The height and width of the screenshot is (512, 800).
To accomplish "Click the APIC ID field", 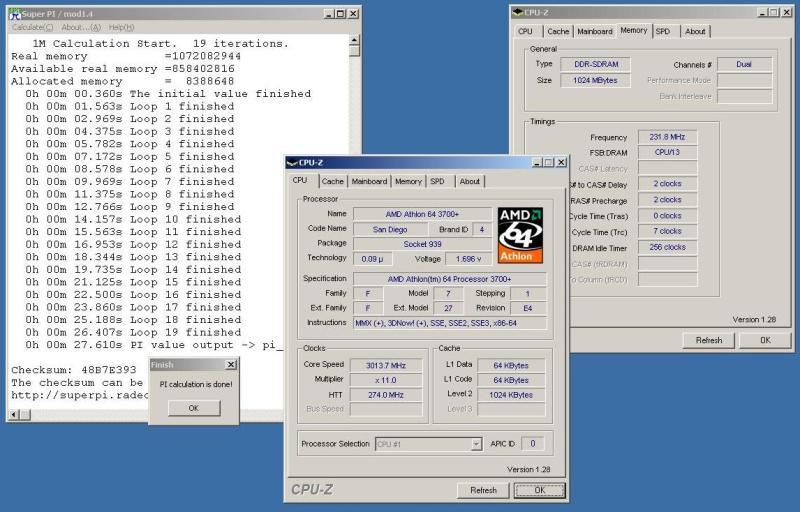I will [533, 444].
